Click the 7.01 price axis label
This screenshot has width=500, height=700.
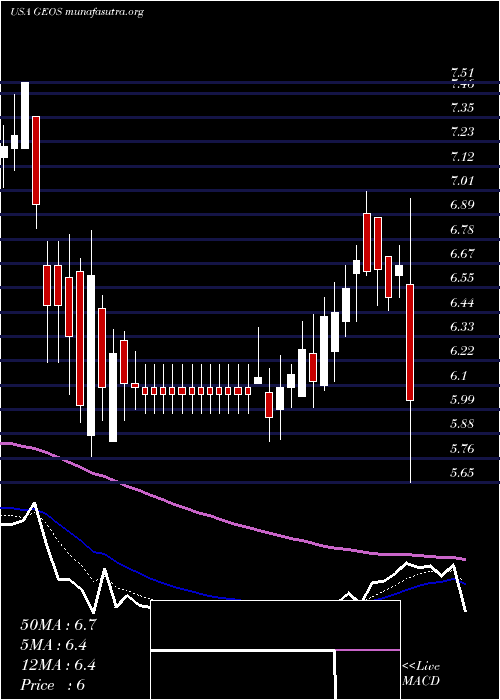click(x=462, y=180)
